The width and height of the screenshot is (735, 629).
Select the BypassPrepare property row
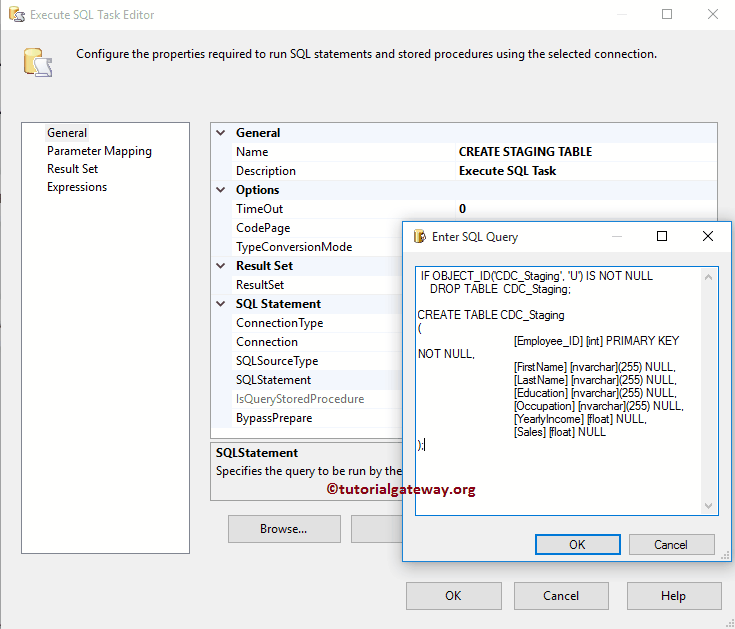point(317,418)
